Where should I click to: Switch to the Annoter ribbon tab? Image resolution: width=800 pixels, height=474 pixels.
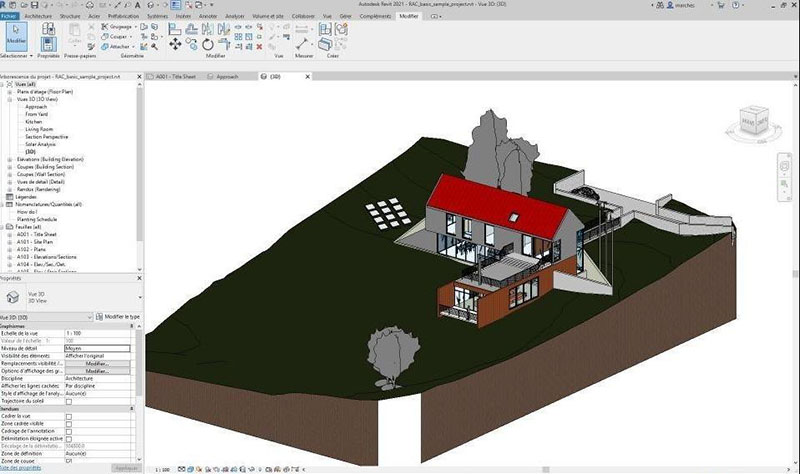pyautogui.click(x=208, y=16)
